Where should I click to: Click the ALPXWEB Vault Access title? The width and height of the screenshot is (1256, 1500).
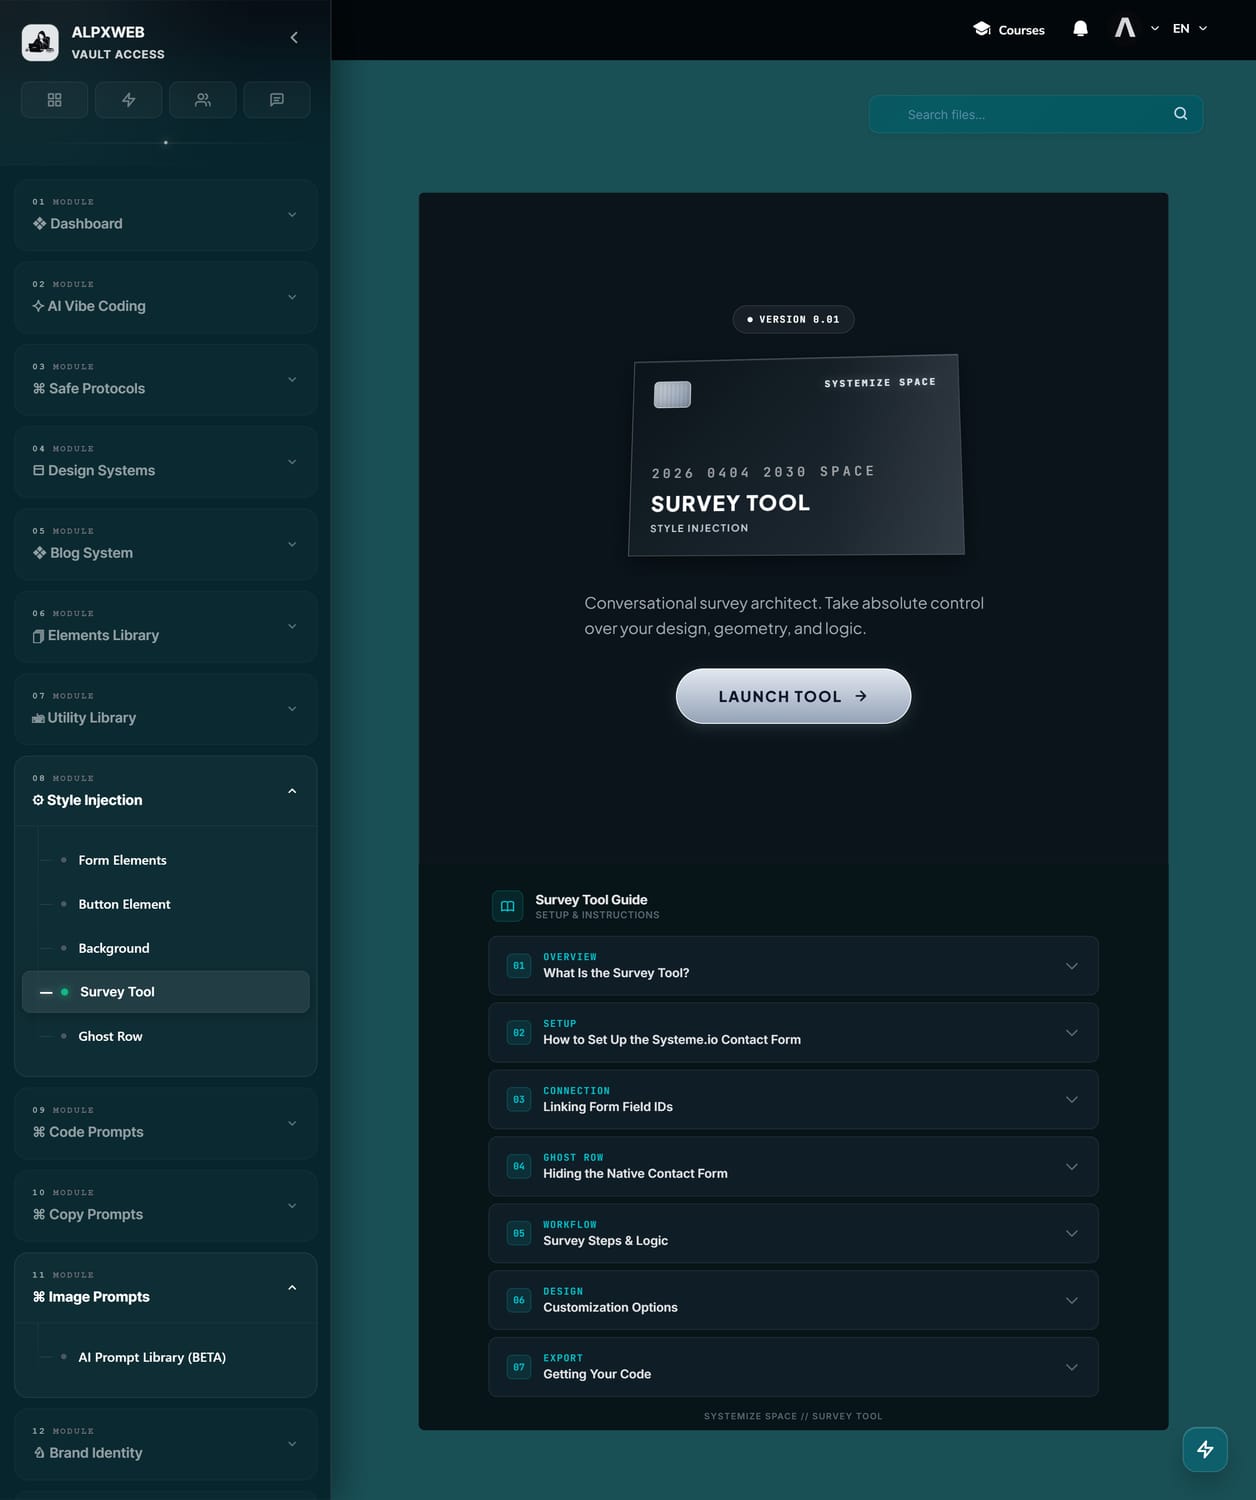click(118, 42)
